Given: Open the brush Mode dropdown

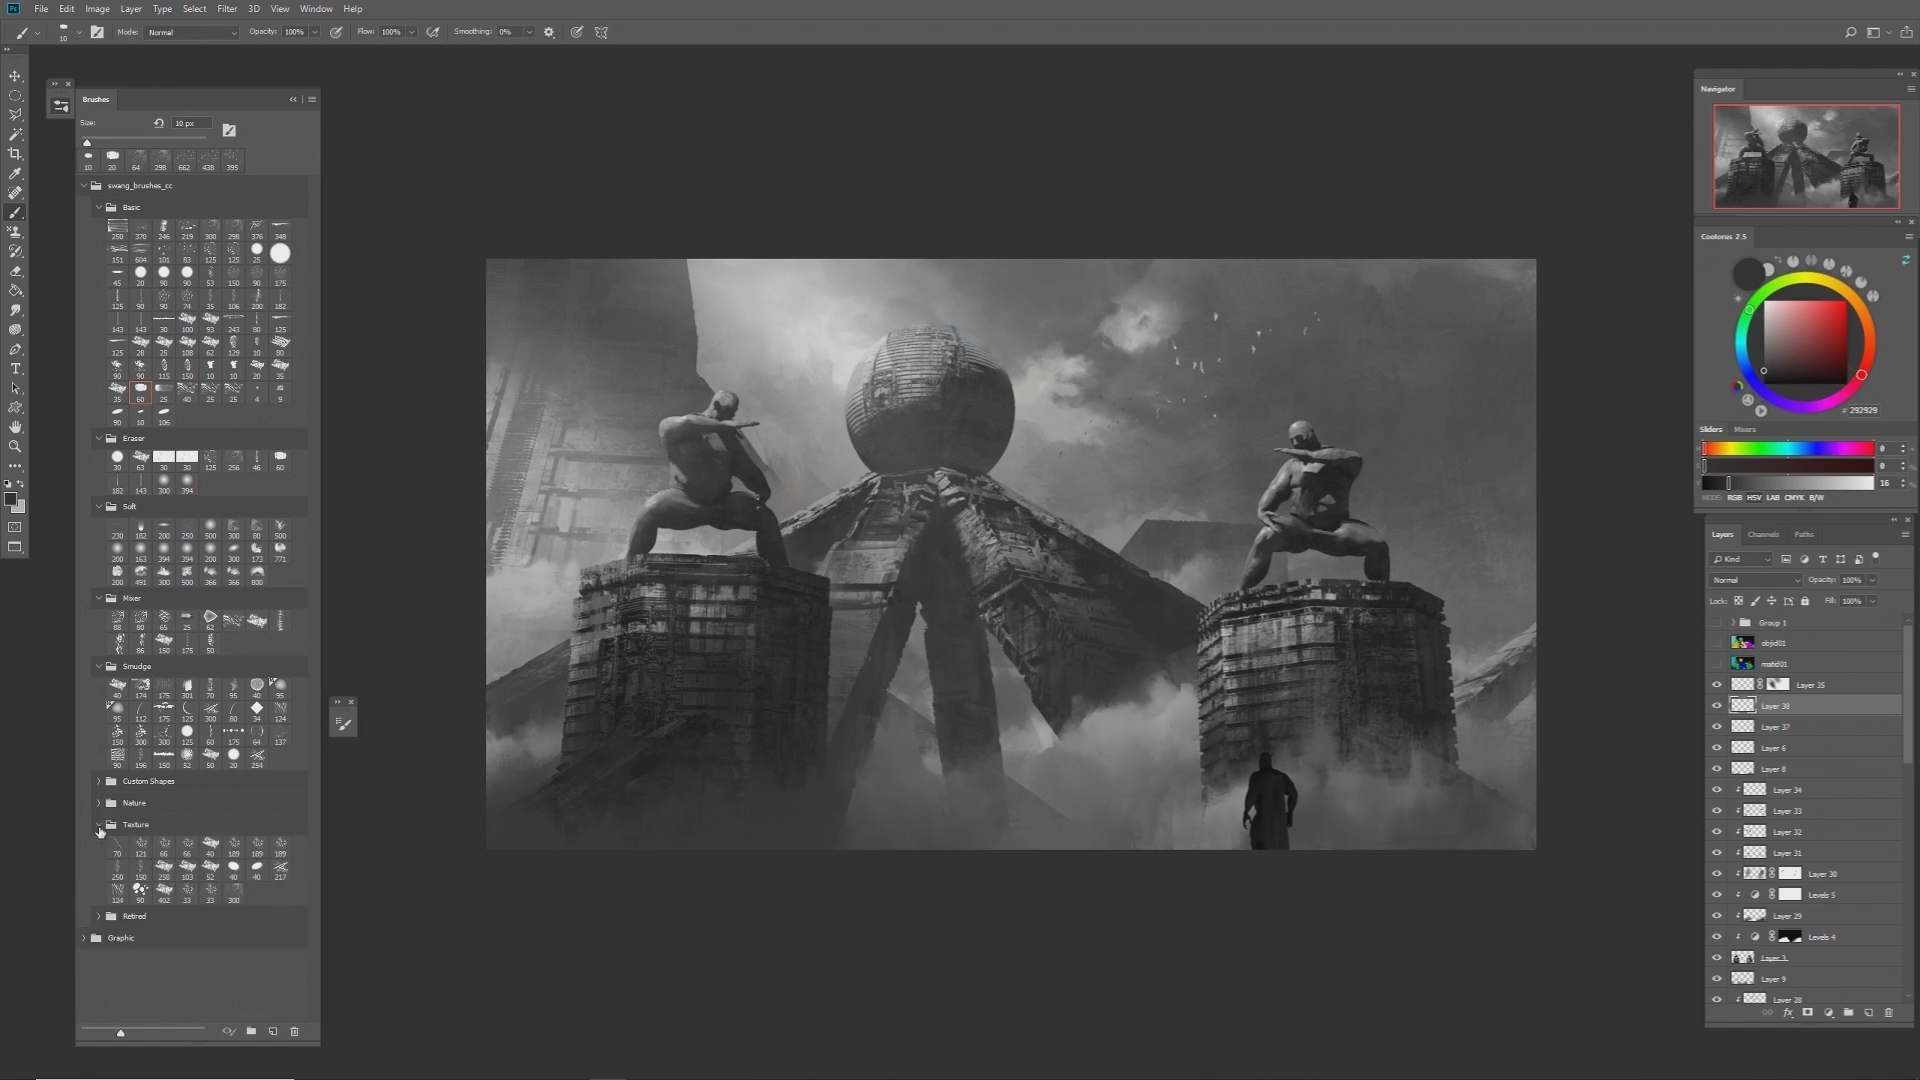Looking at the screenshot, I should (192, 32).
